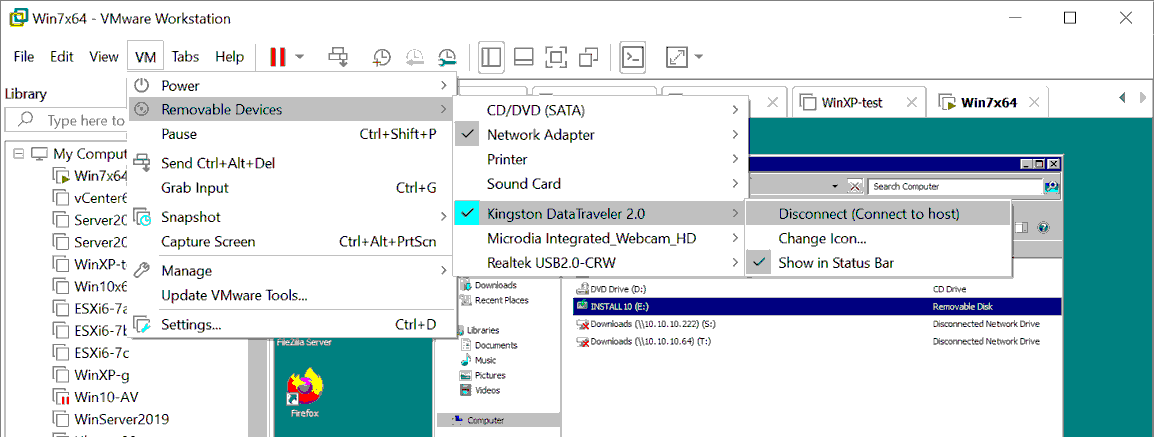Screen dimensions: 1154x437
Task: Expand the CD/DVD (SATA) submenu
Action: pos(600,110)
